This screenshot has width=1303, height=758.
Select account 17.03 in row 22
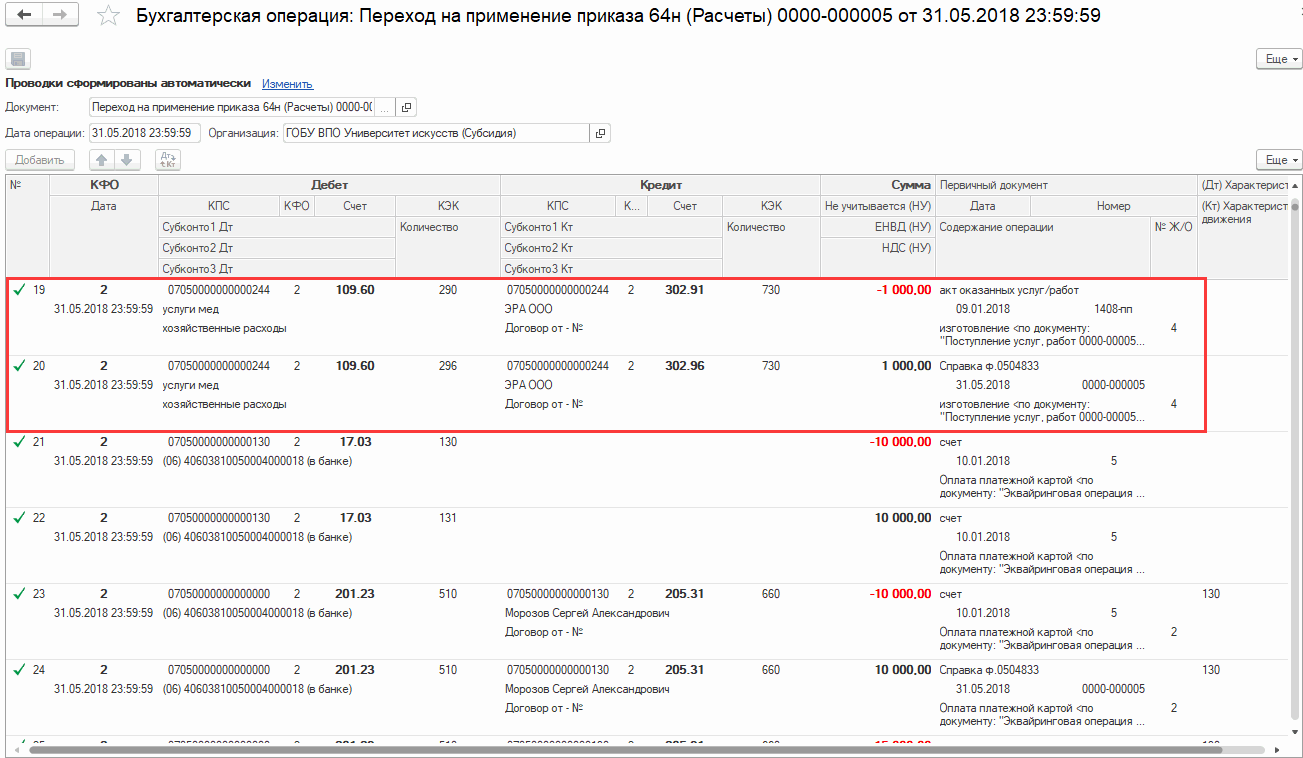pyautogui.click(x=355, y=518)
